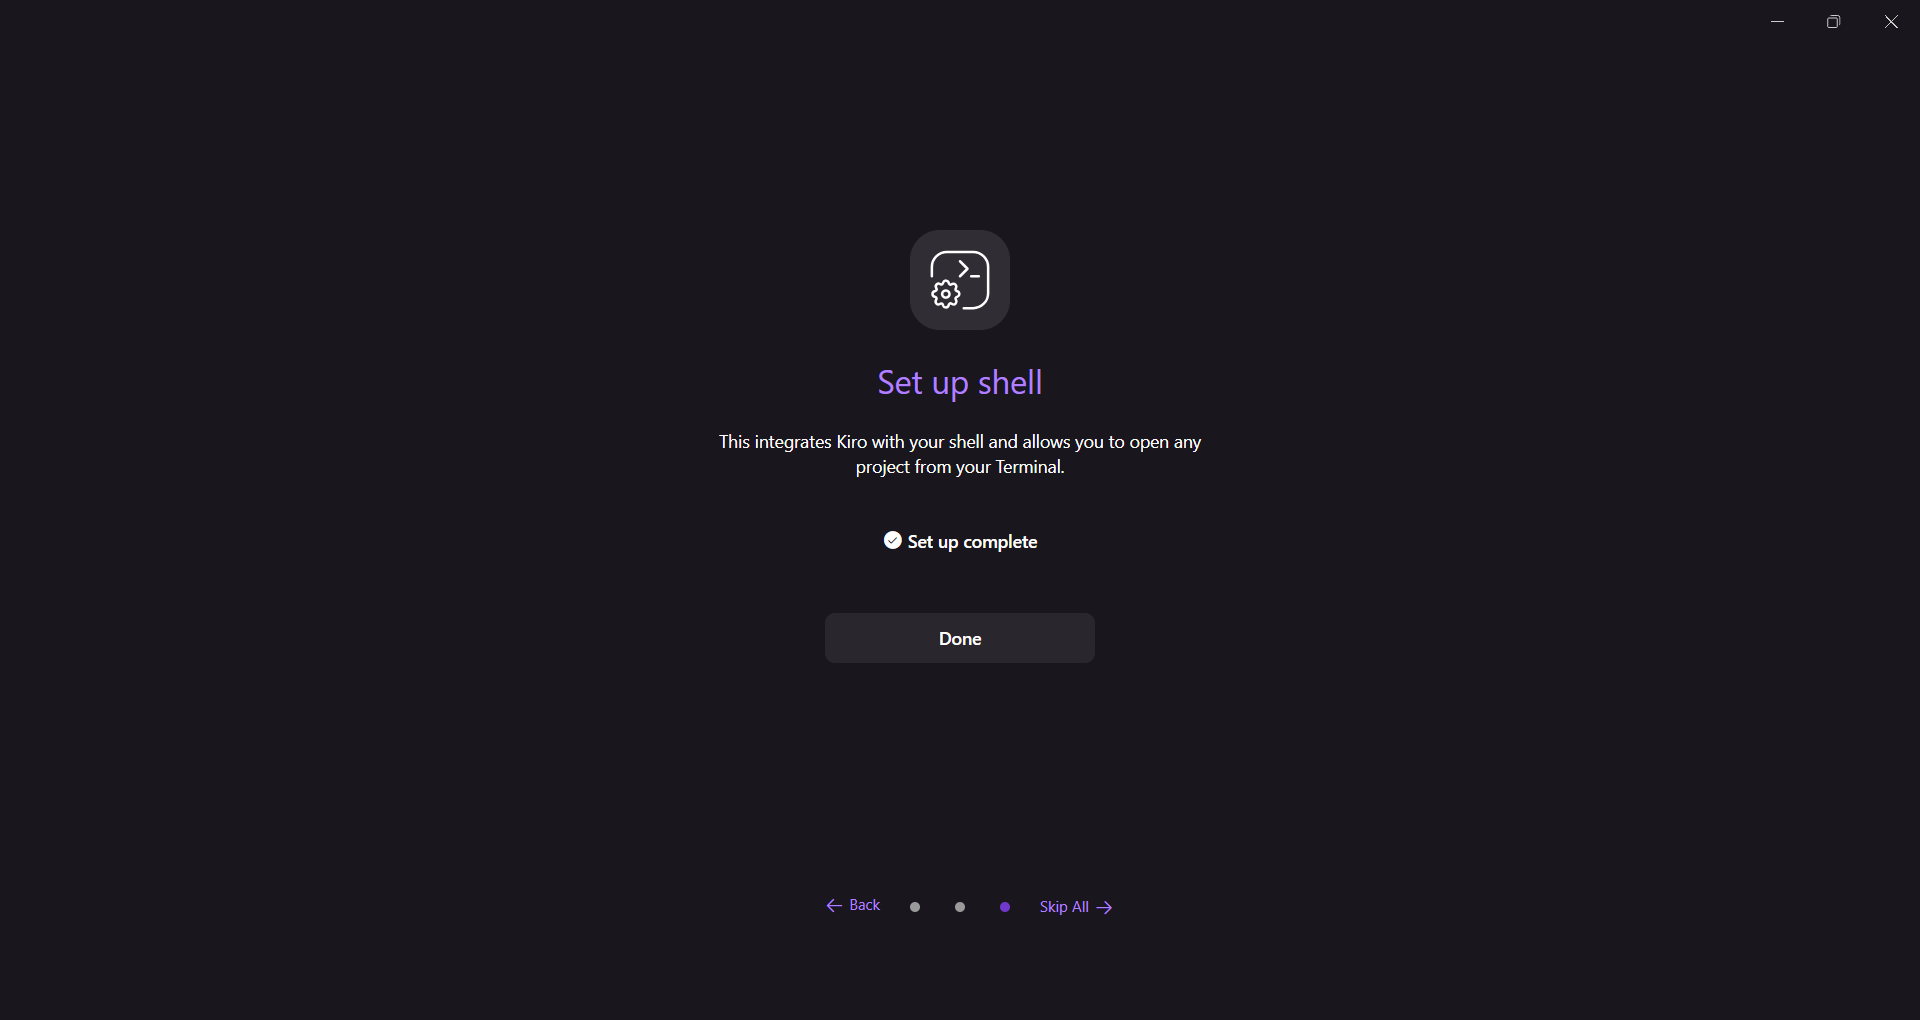1920x1020 pixels.
Task: Close the Kiro setup window
Action: 1891,22
